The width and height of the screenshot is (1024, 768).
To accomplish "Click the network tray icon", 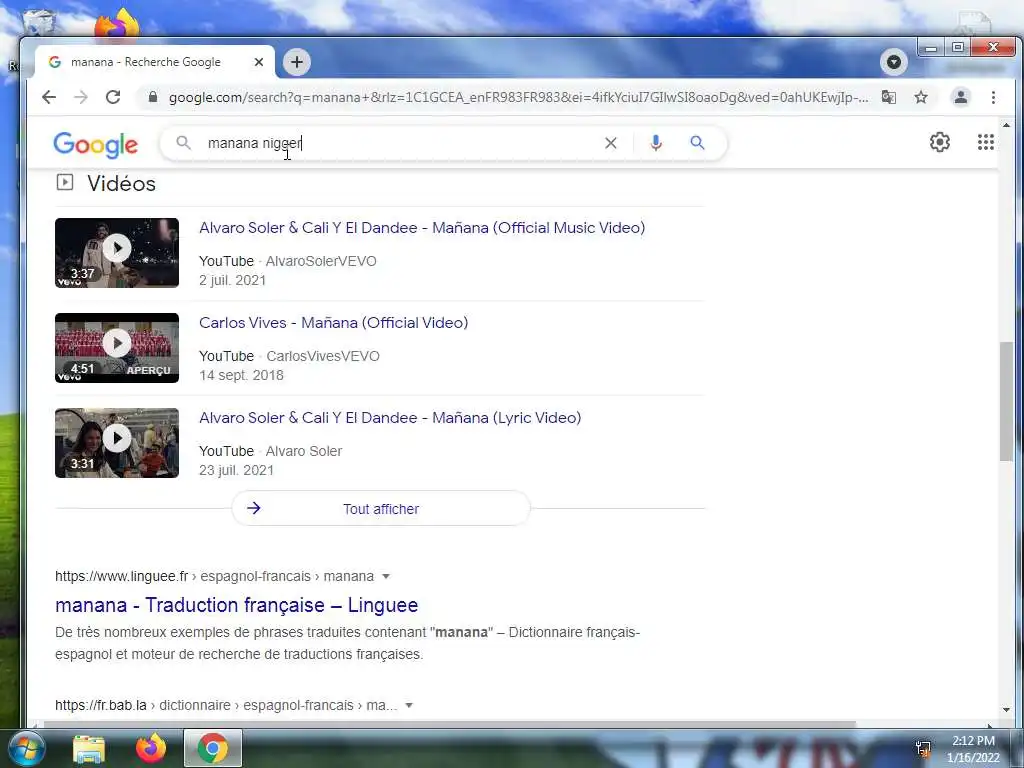I will click(x=923, y=749).
